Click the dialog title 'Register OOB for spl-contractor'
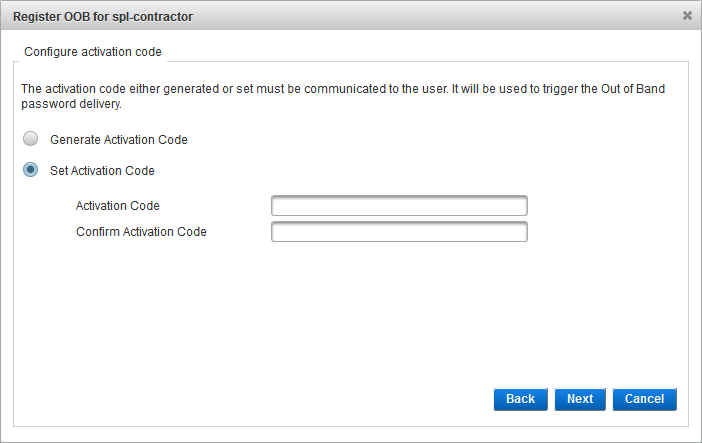Viewport: 702px width, 443px height. 103,16
